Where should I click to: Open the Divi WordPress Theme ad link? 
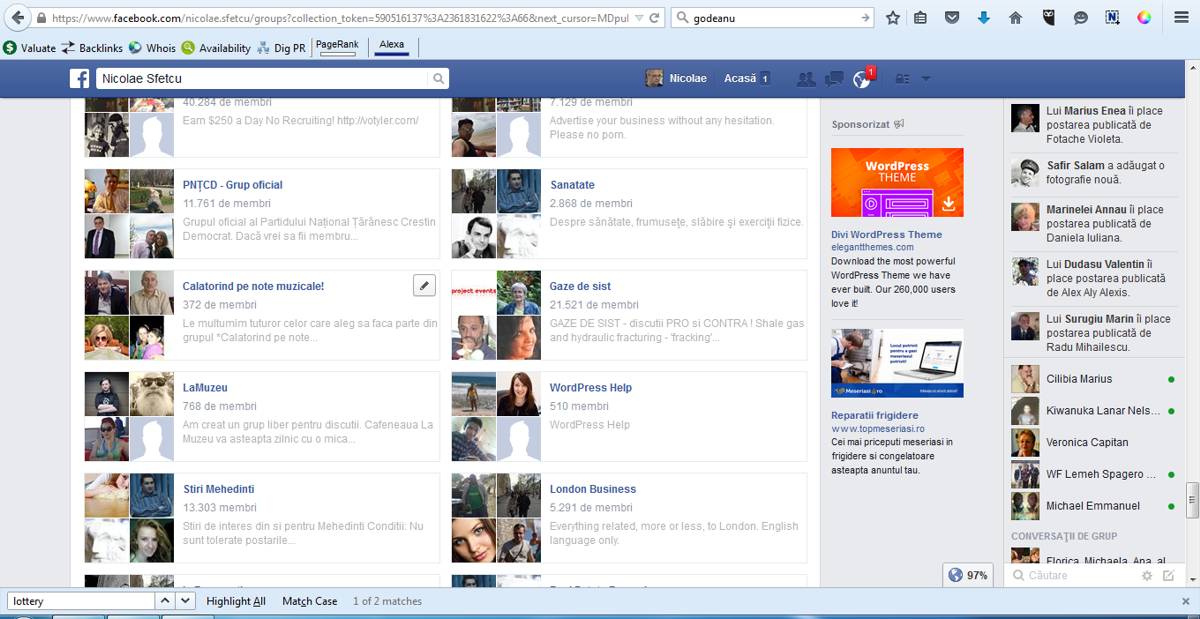tap(886, 235)
